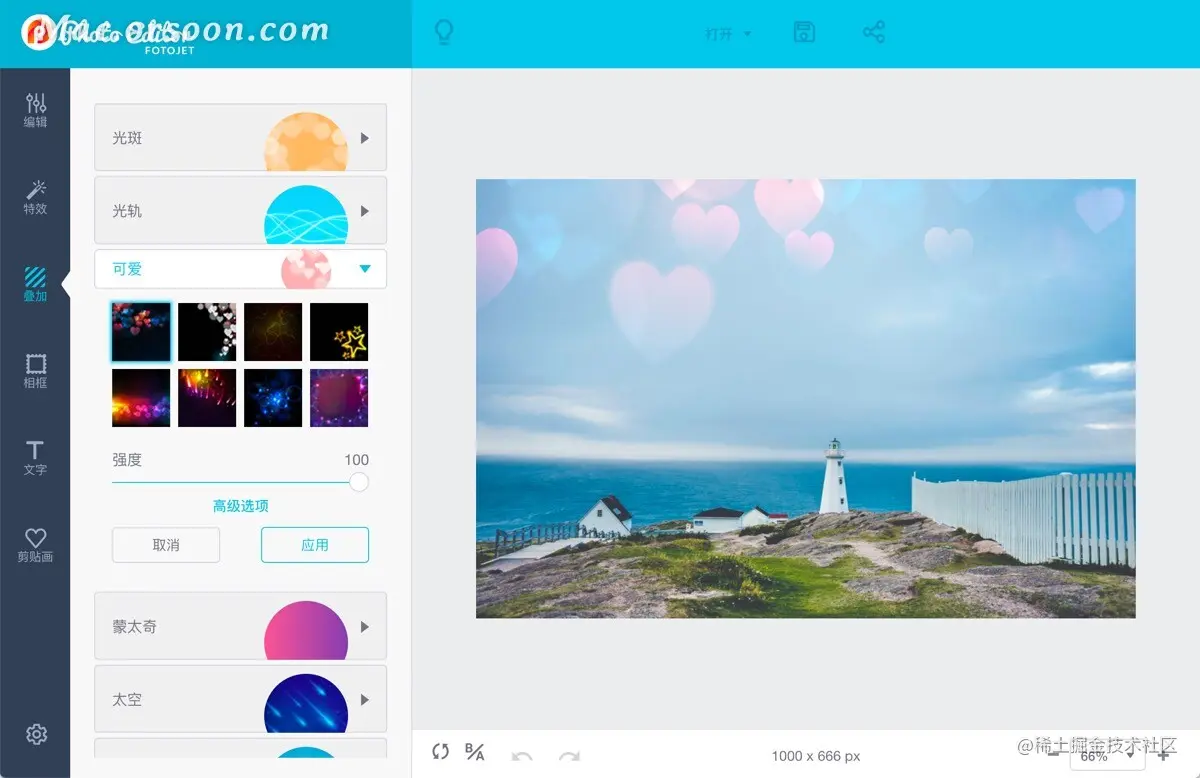Click the reset rotate arrows icon
Image resolution: width=1200 pixels, height=778 pixels.
[441, 752]
